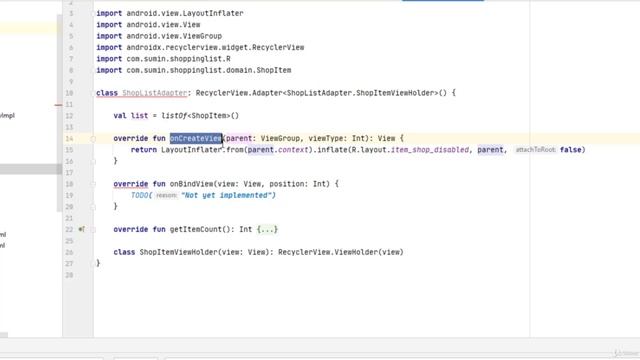
Task: Click the closing fold marker on line 20
Action: [x=93, y=207]
